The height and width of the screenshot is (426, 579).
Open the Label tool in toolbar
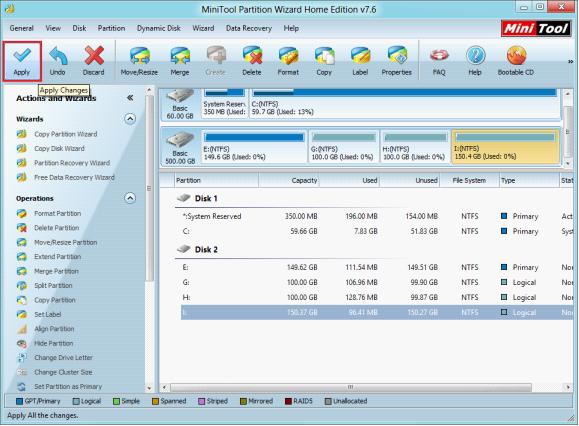[x=360, y=61]
